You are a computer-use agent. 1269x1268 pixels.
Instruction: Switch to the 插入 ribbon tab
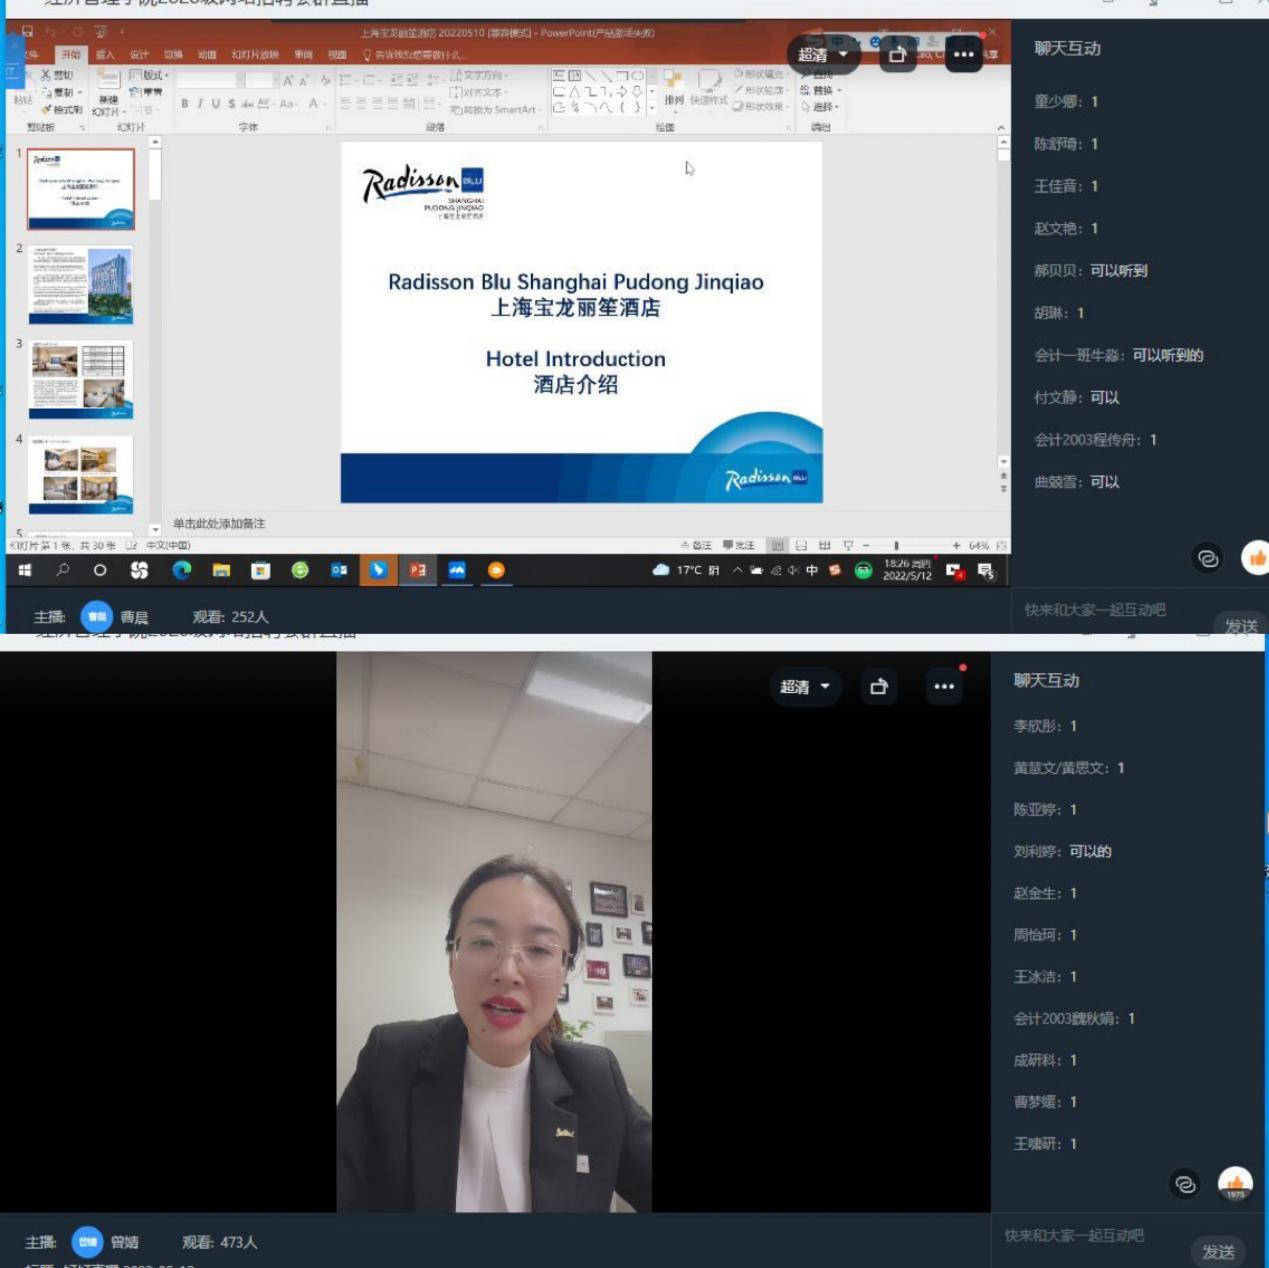105,55
